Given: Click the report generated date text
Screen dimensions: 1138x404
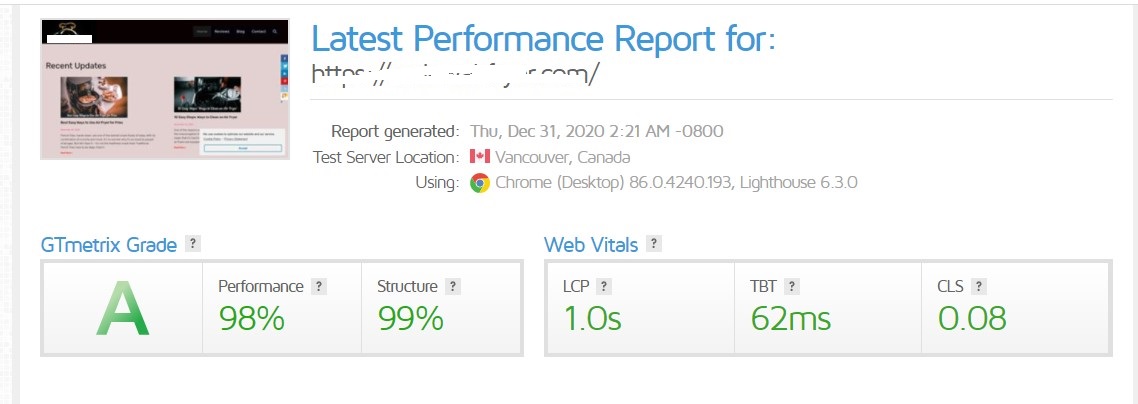Looking at the screenshot, I should click(x=597, y=131).
